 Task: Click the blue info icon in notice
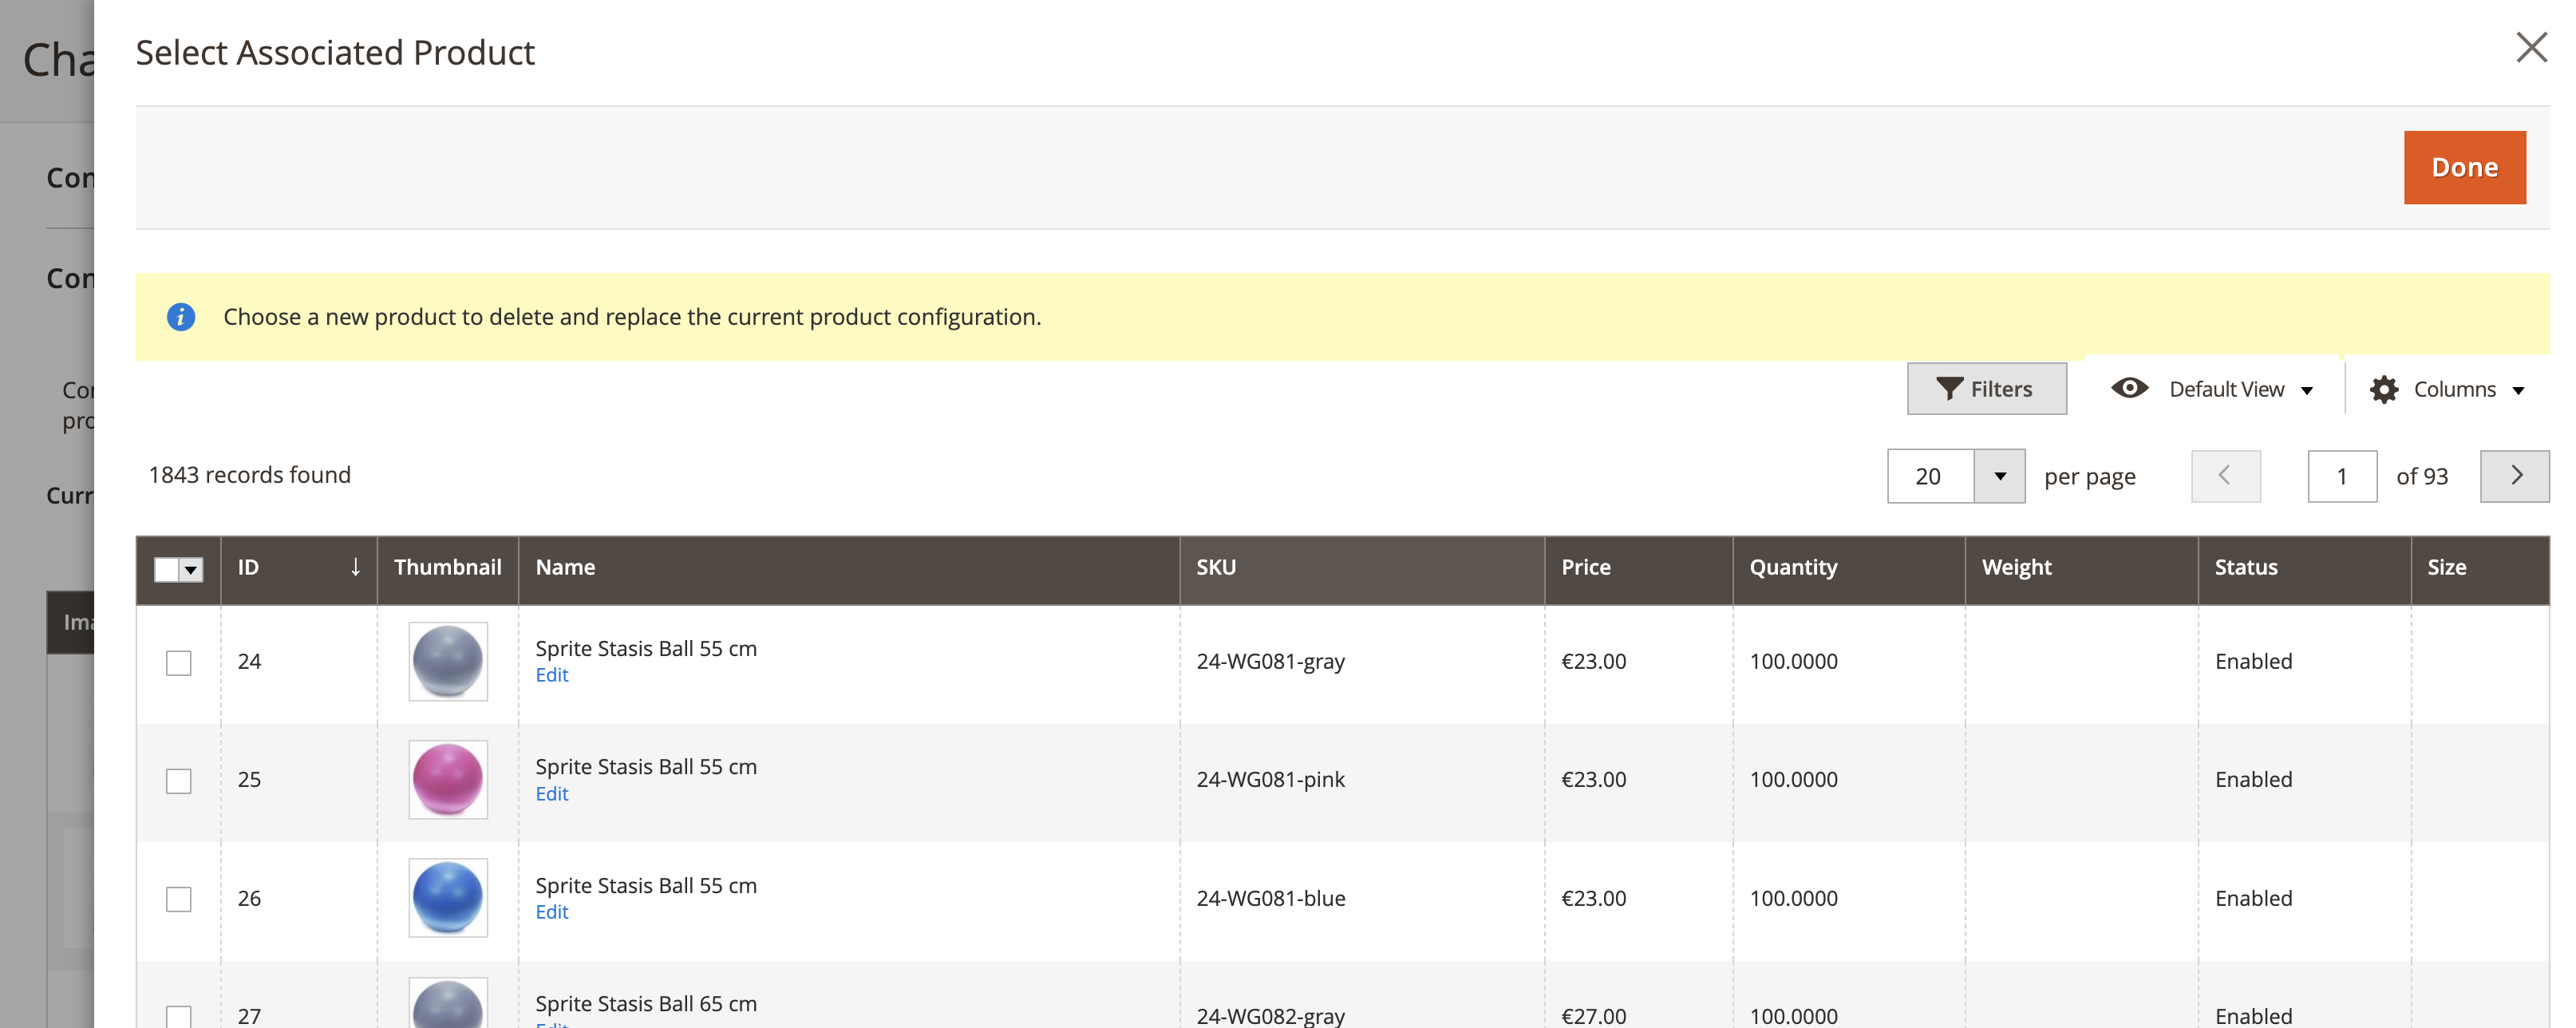[x=181, y=317]
